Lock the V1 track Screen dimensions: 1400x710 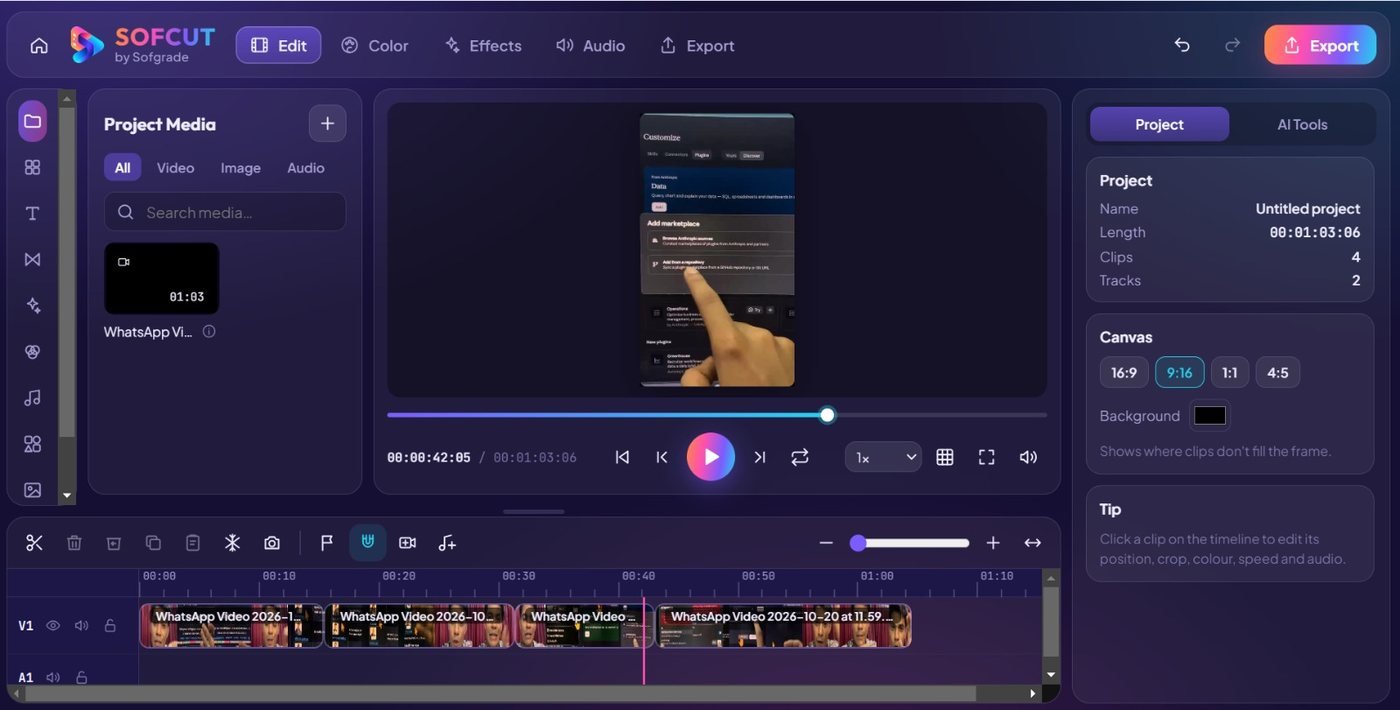point(110,625)
